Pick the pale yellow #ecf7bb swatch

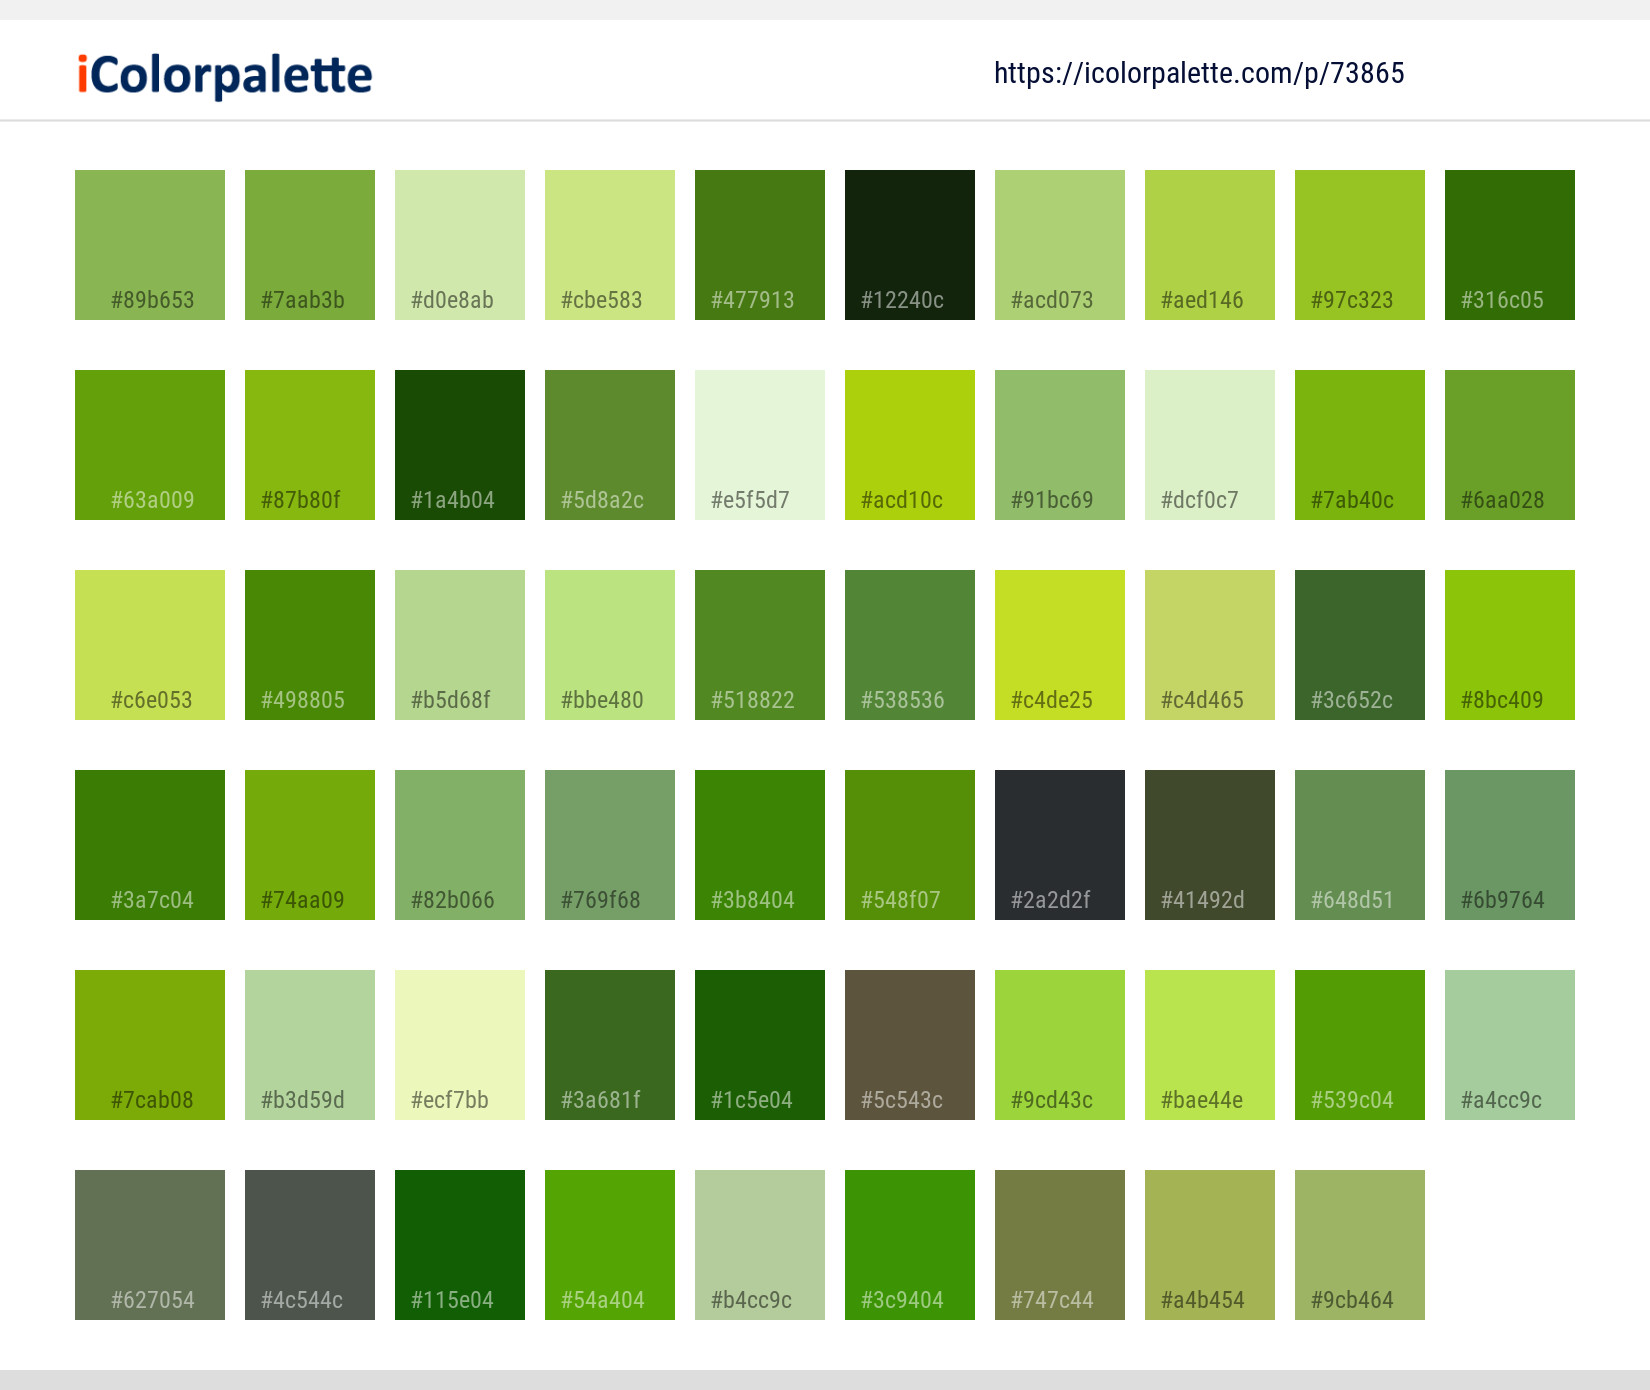coord(460,1045)
